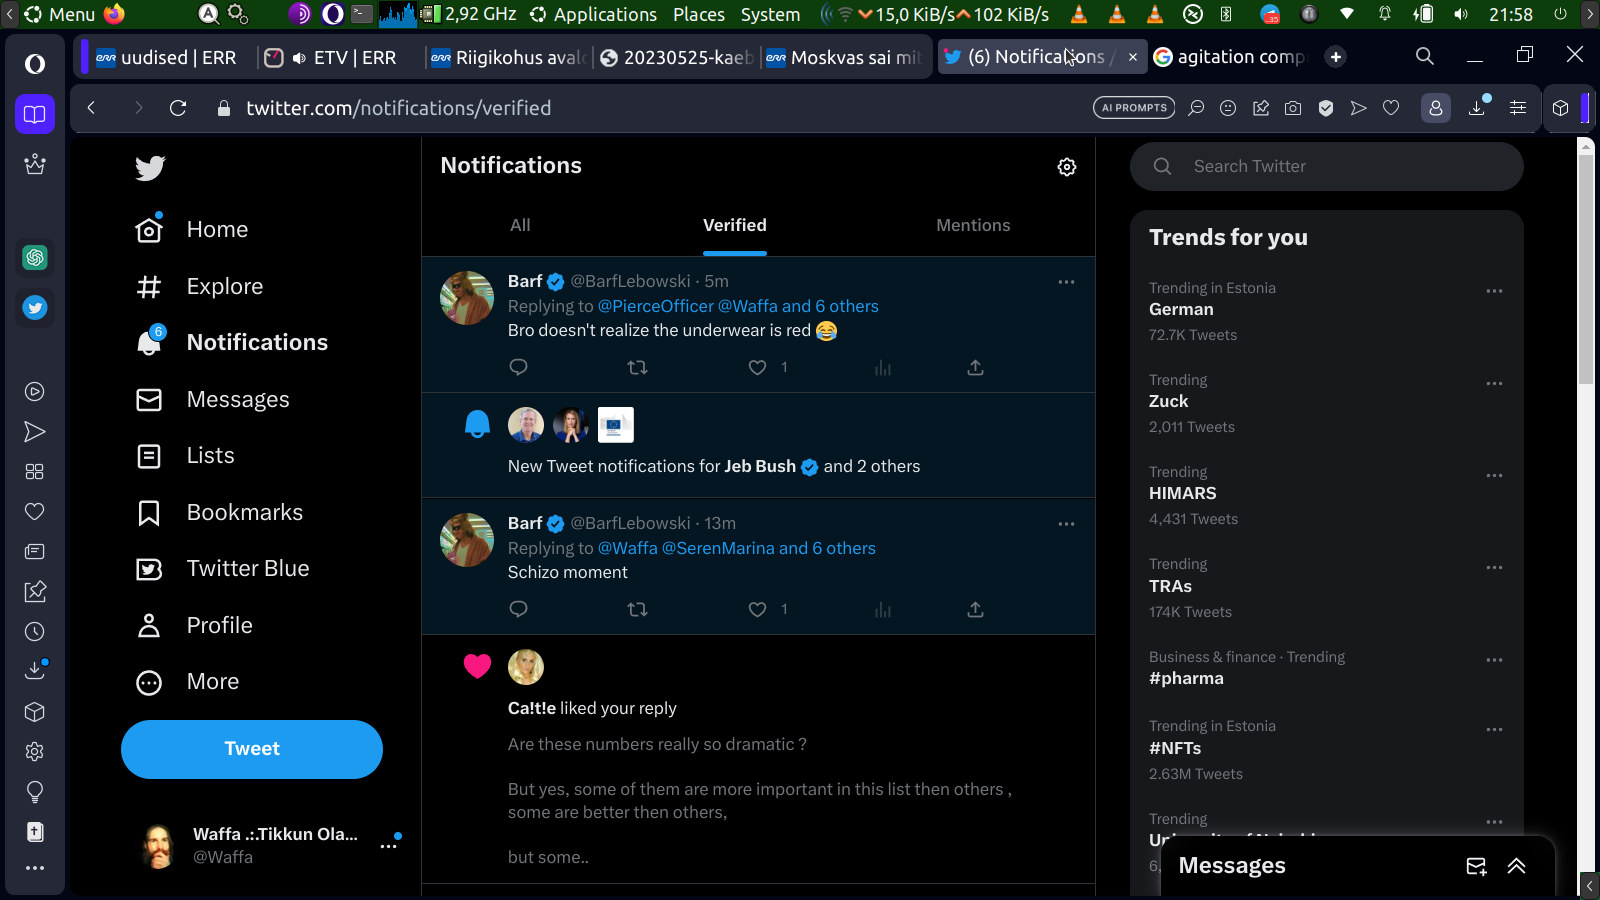Open Opera sidebar history clock
This screenshot has height=900, width=1600.
[35, 632]
